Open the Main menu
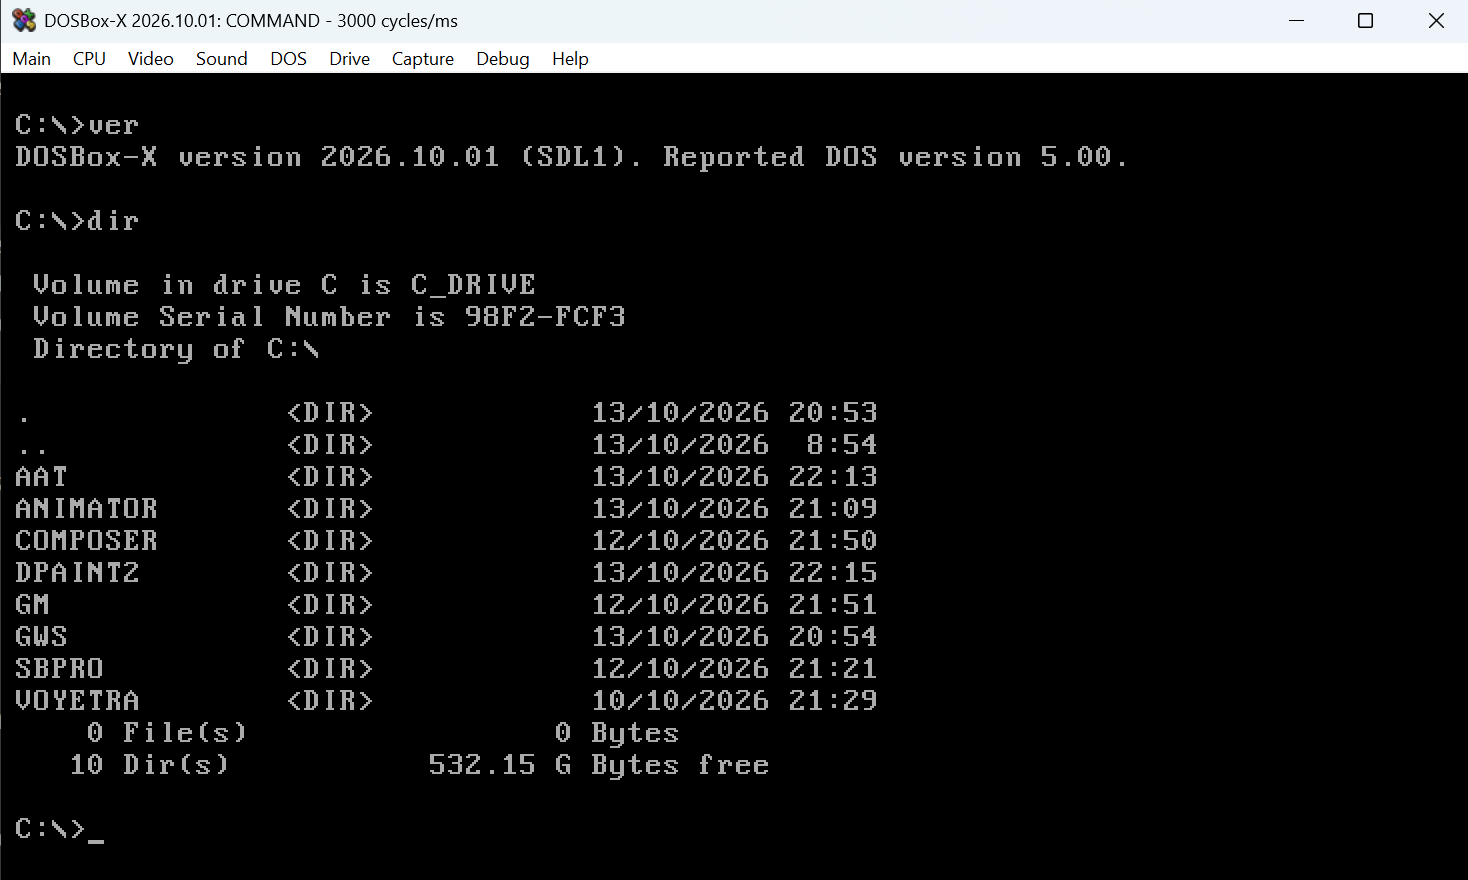Screen dimensions: 1468x880 tap(32, 59)
